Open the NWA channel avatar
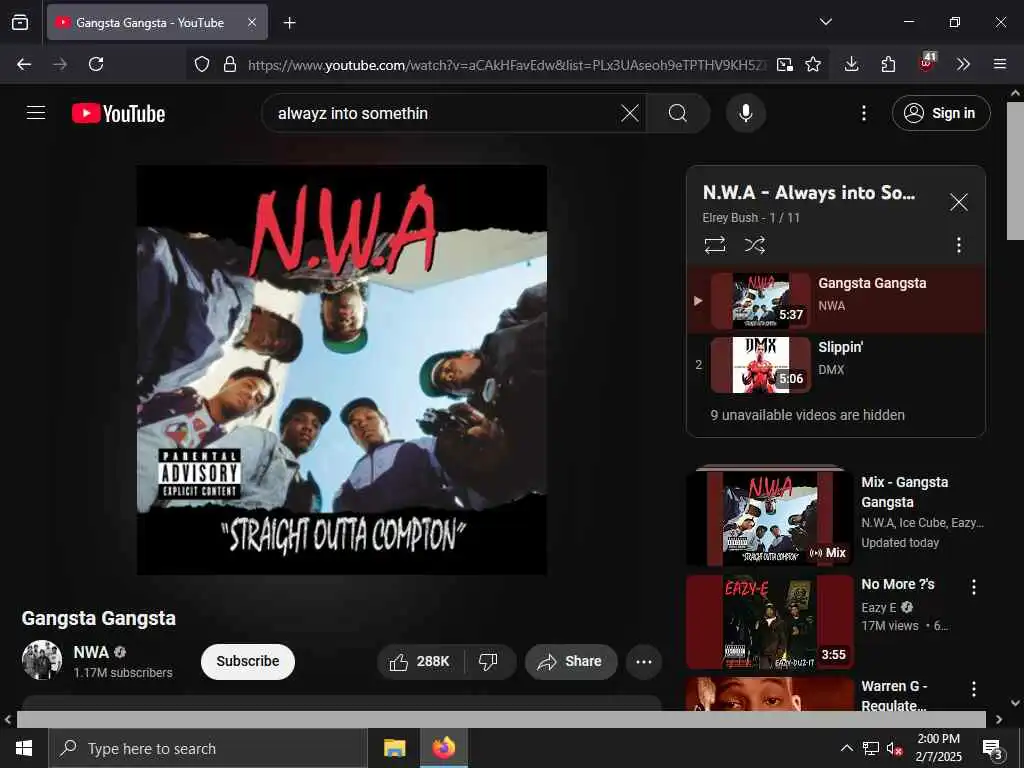Image resolution: width=1024 pixels, height=768 pixels. tap(42, 660)
